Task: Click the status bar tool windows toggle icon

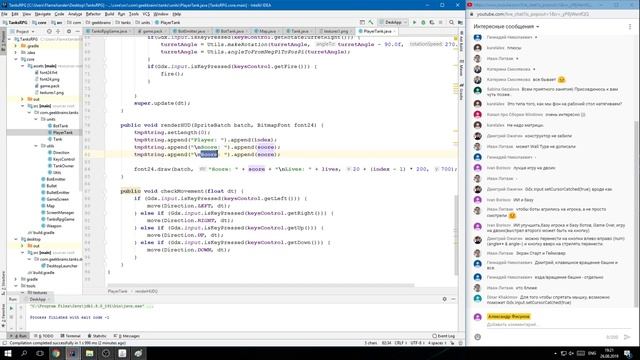Action: [4, 343]
